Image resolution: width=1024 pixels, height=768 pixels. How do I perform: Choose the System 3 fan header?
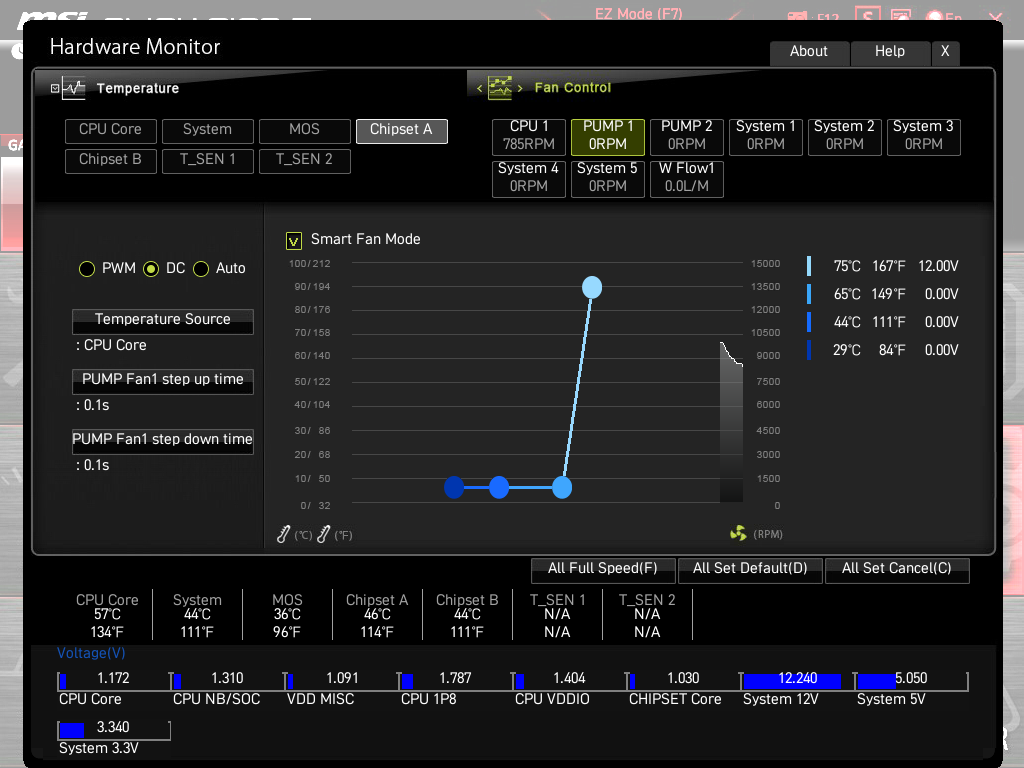click(x=924, y=136)
